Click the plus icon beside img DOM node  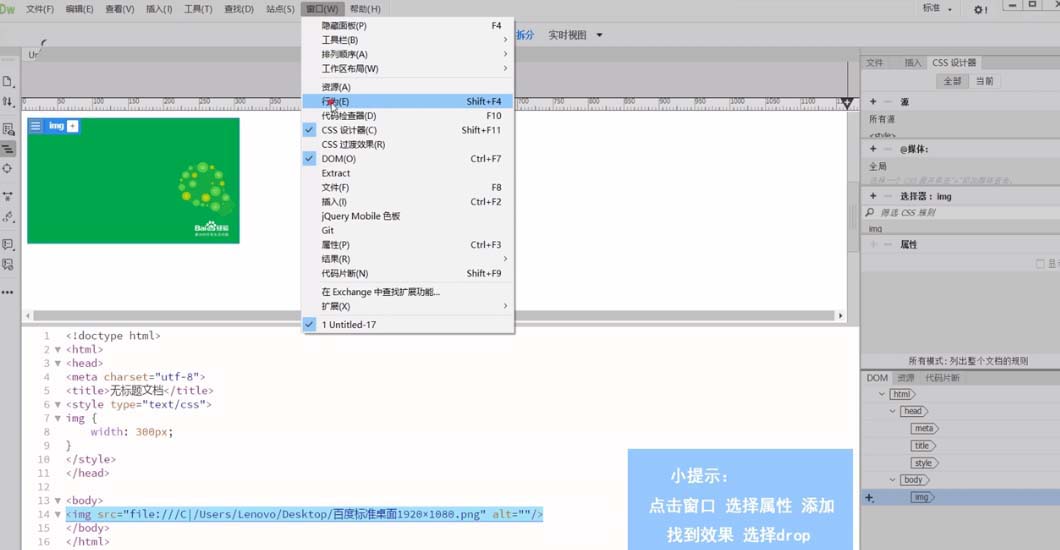tap(869, 498)
